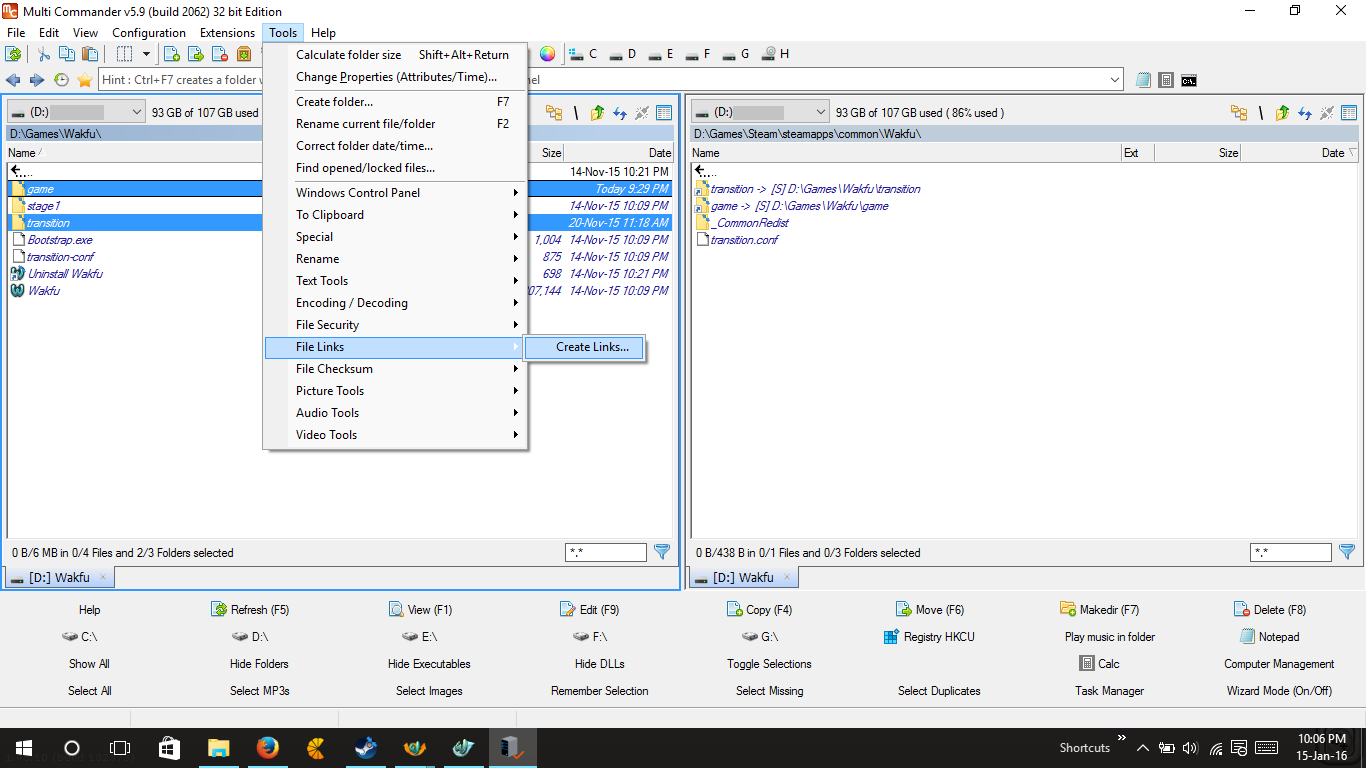Screen dimensions: 1366x768
Task: Click the Copy (F4) button
Action: [x=759, y=610]
